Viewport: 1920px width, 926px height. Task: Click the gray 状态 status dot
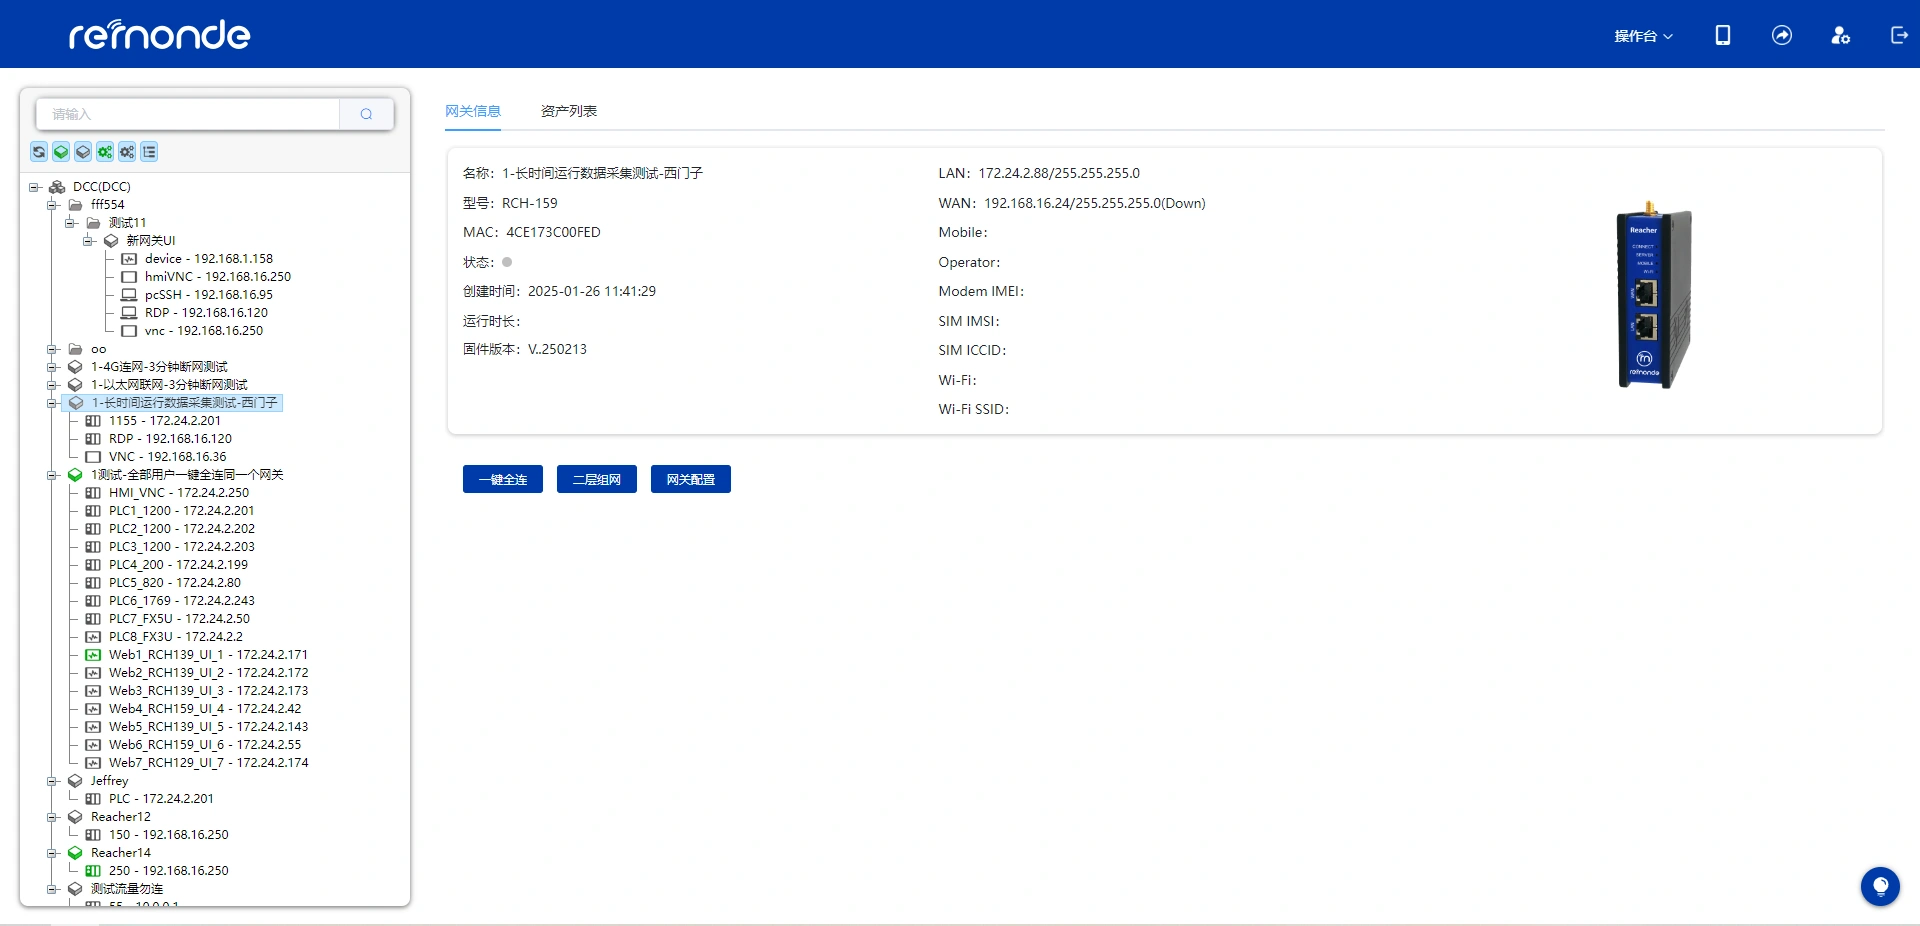(507, 262)
